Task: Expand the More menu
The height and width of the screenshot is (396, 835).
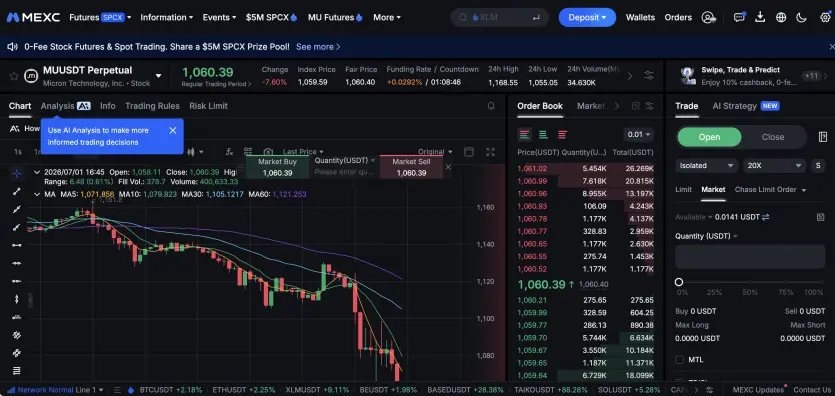Action: tap(387, 18)
